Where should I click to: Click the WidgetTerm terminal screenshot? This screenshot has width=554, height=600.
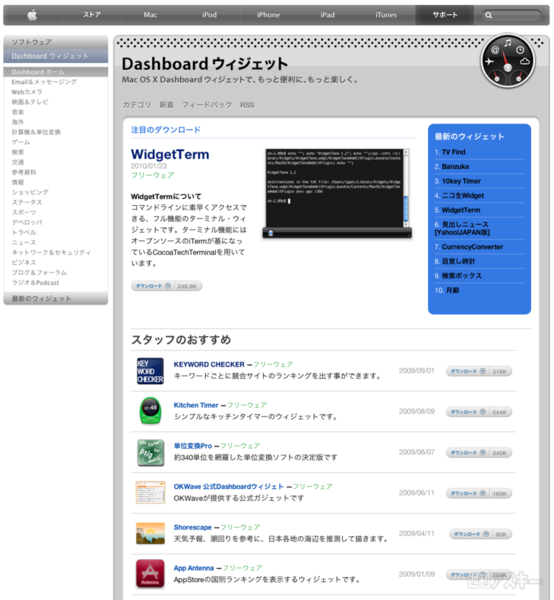click(337, 193)
